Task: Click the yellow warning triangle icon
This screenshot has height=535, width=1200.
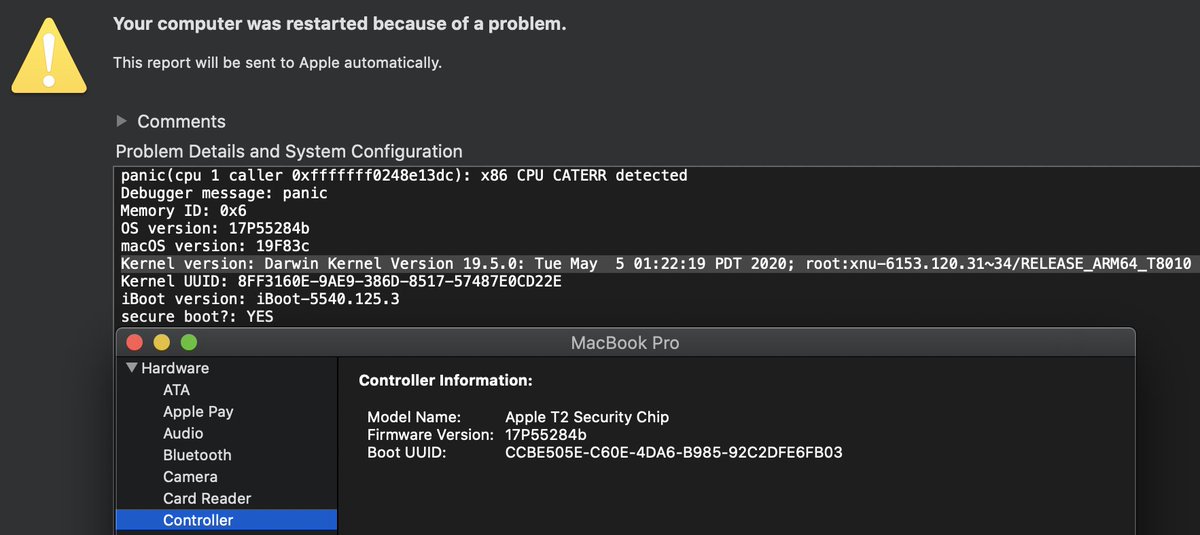Action: (48, 57)
